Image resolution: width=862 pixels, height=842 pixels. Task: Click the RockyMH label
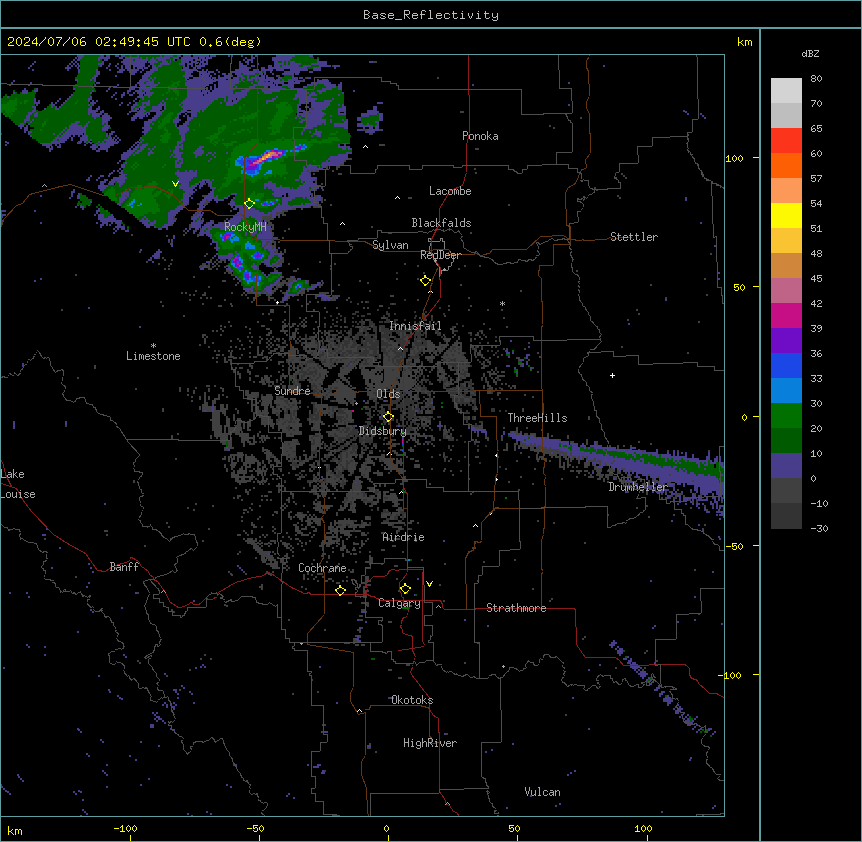click(245, 227)
